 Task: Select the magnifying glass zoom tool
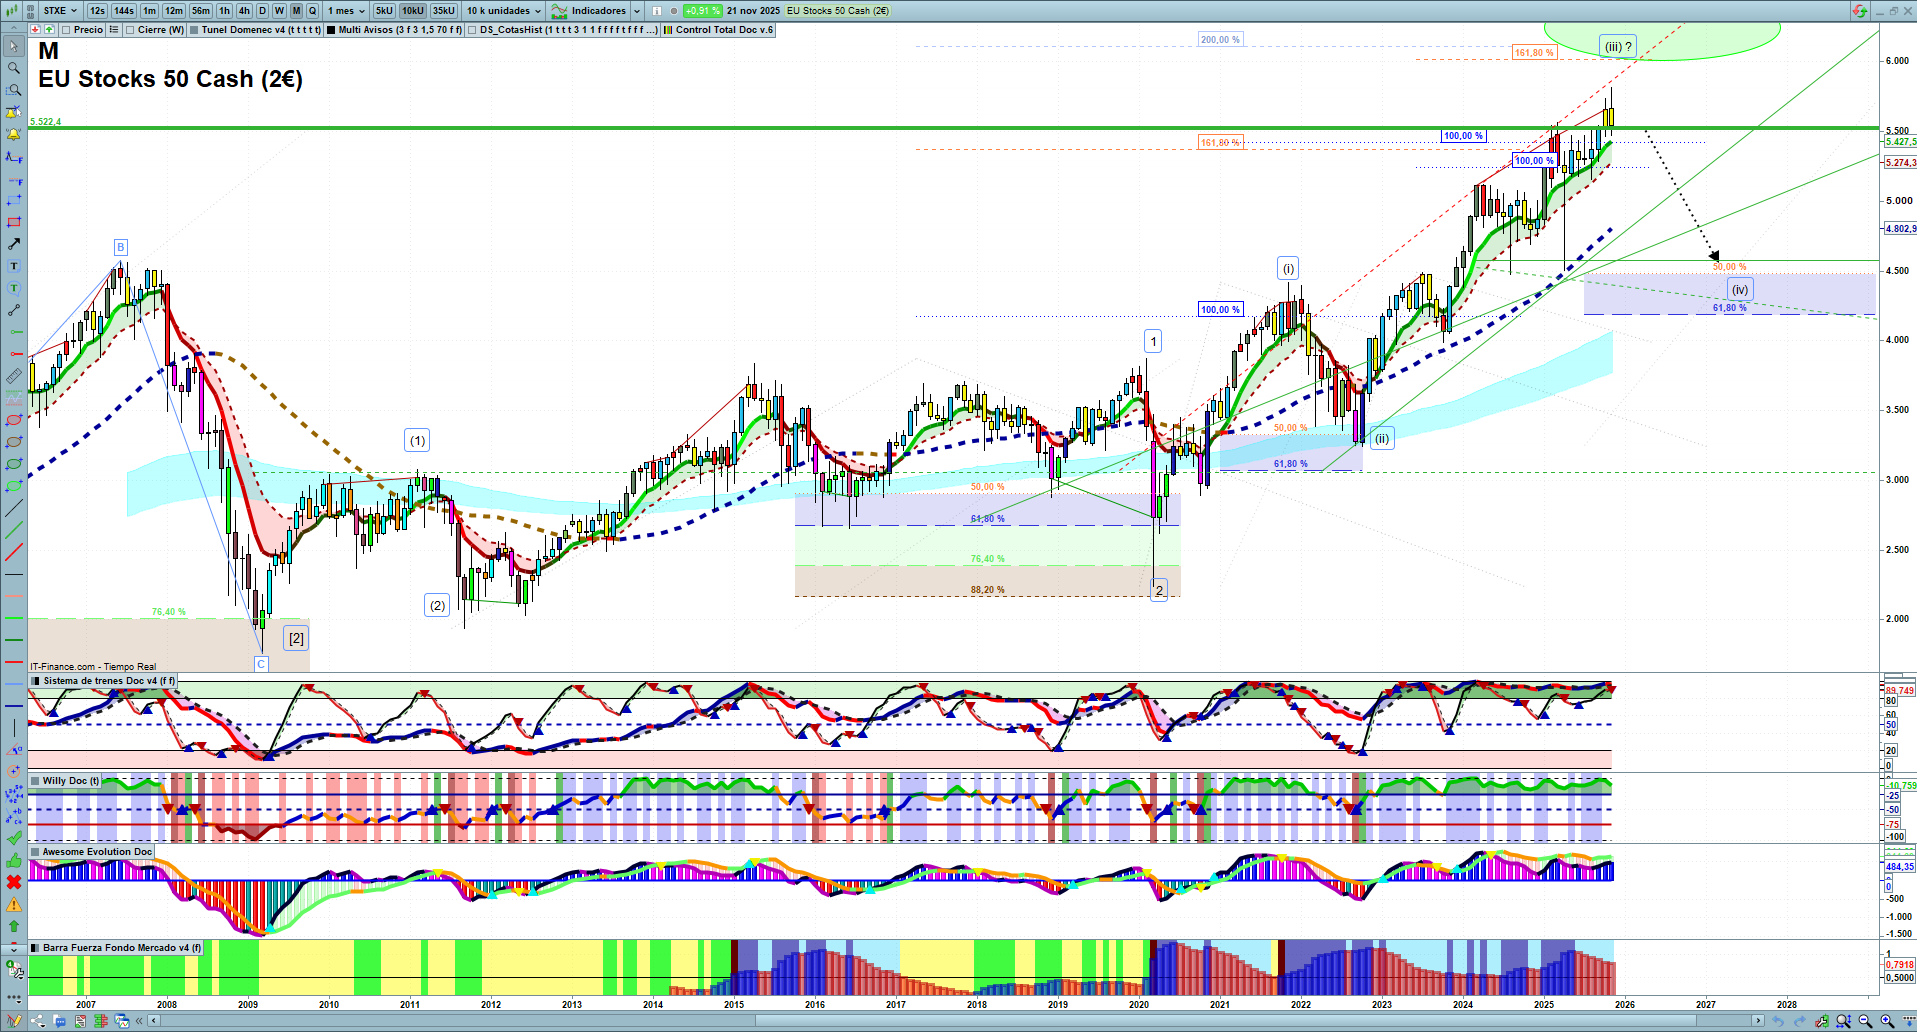[x=14, y=68]
